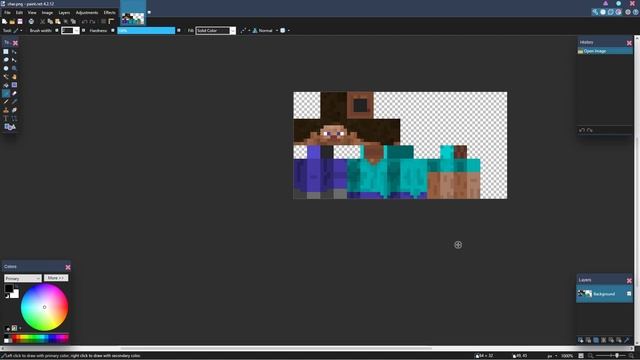Open the Brush width dropdown arrow
The width and height of the screenshot is (640, 360).
pos(76,31)
